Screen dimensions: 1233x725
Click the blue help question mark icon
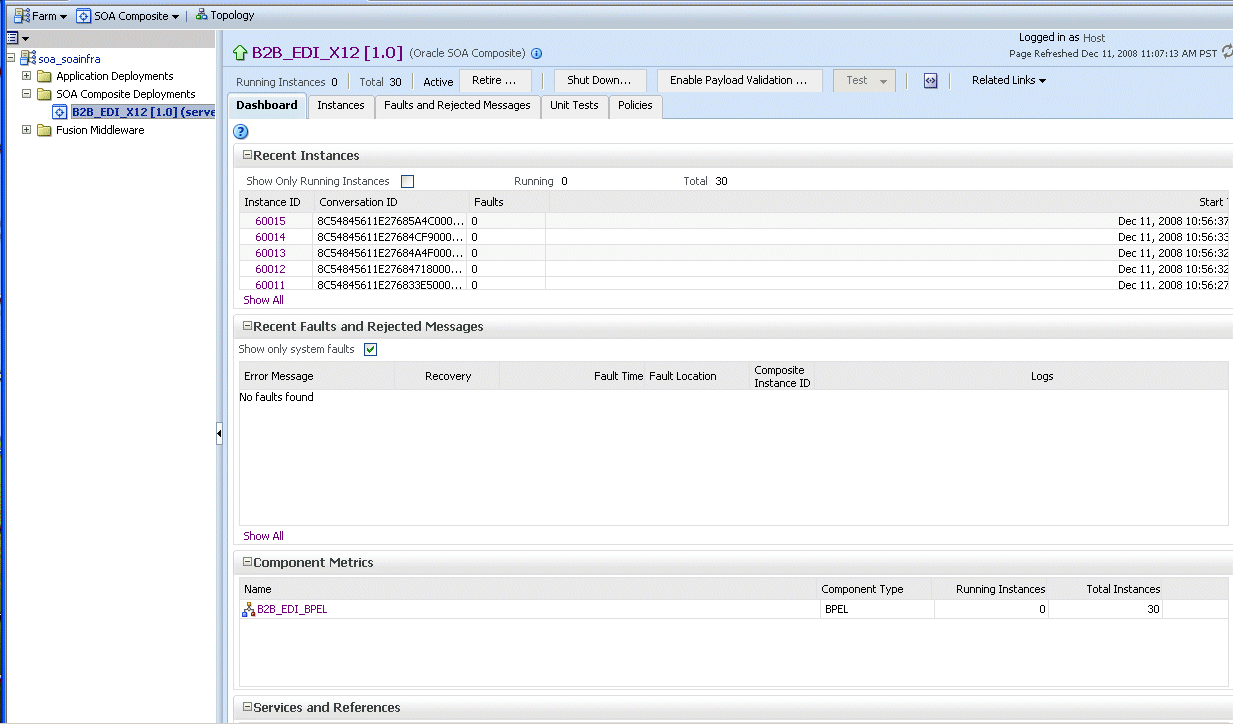(240, 131)
